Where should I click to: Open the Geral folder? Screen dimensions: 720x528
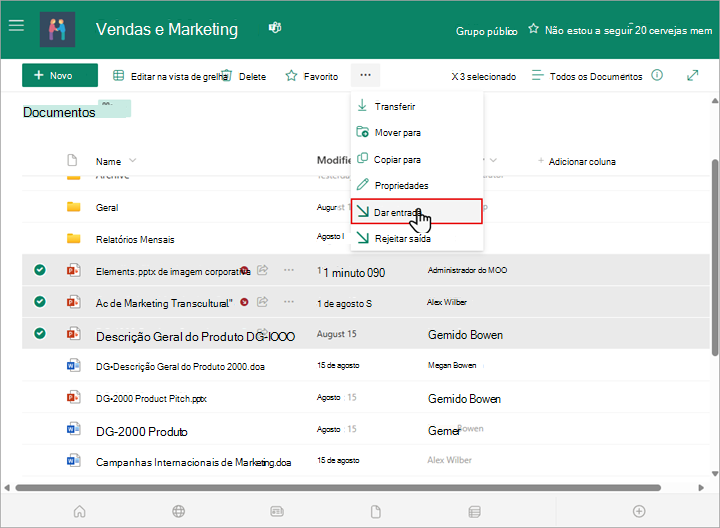(x=107, y=208)
